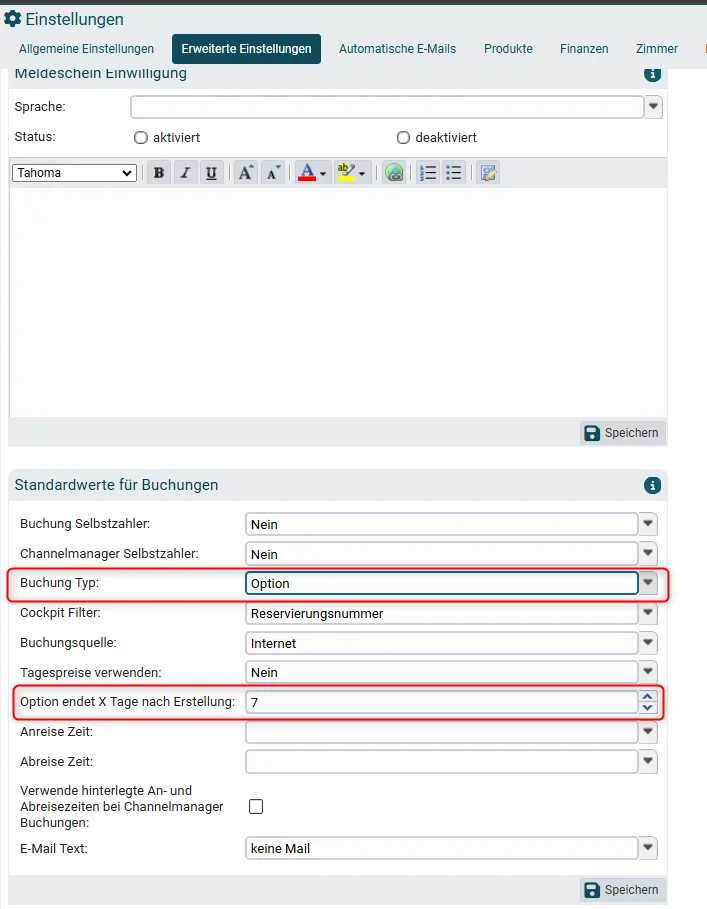
Task: Toggle bold formatting in the editor toolbar
Action: [159, 173]
